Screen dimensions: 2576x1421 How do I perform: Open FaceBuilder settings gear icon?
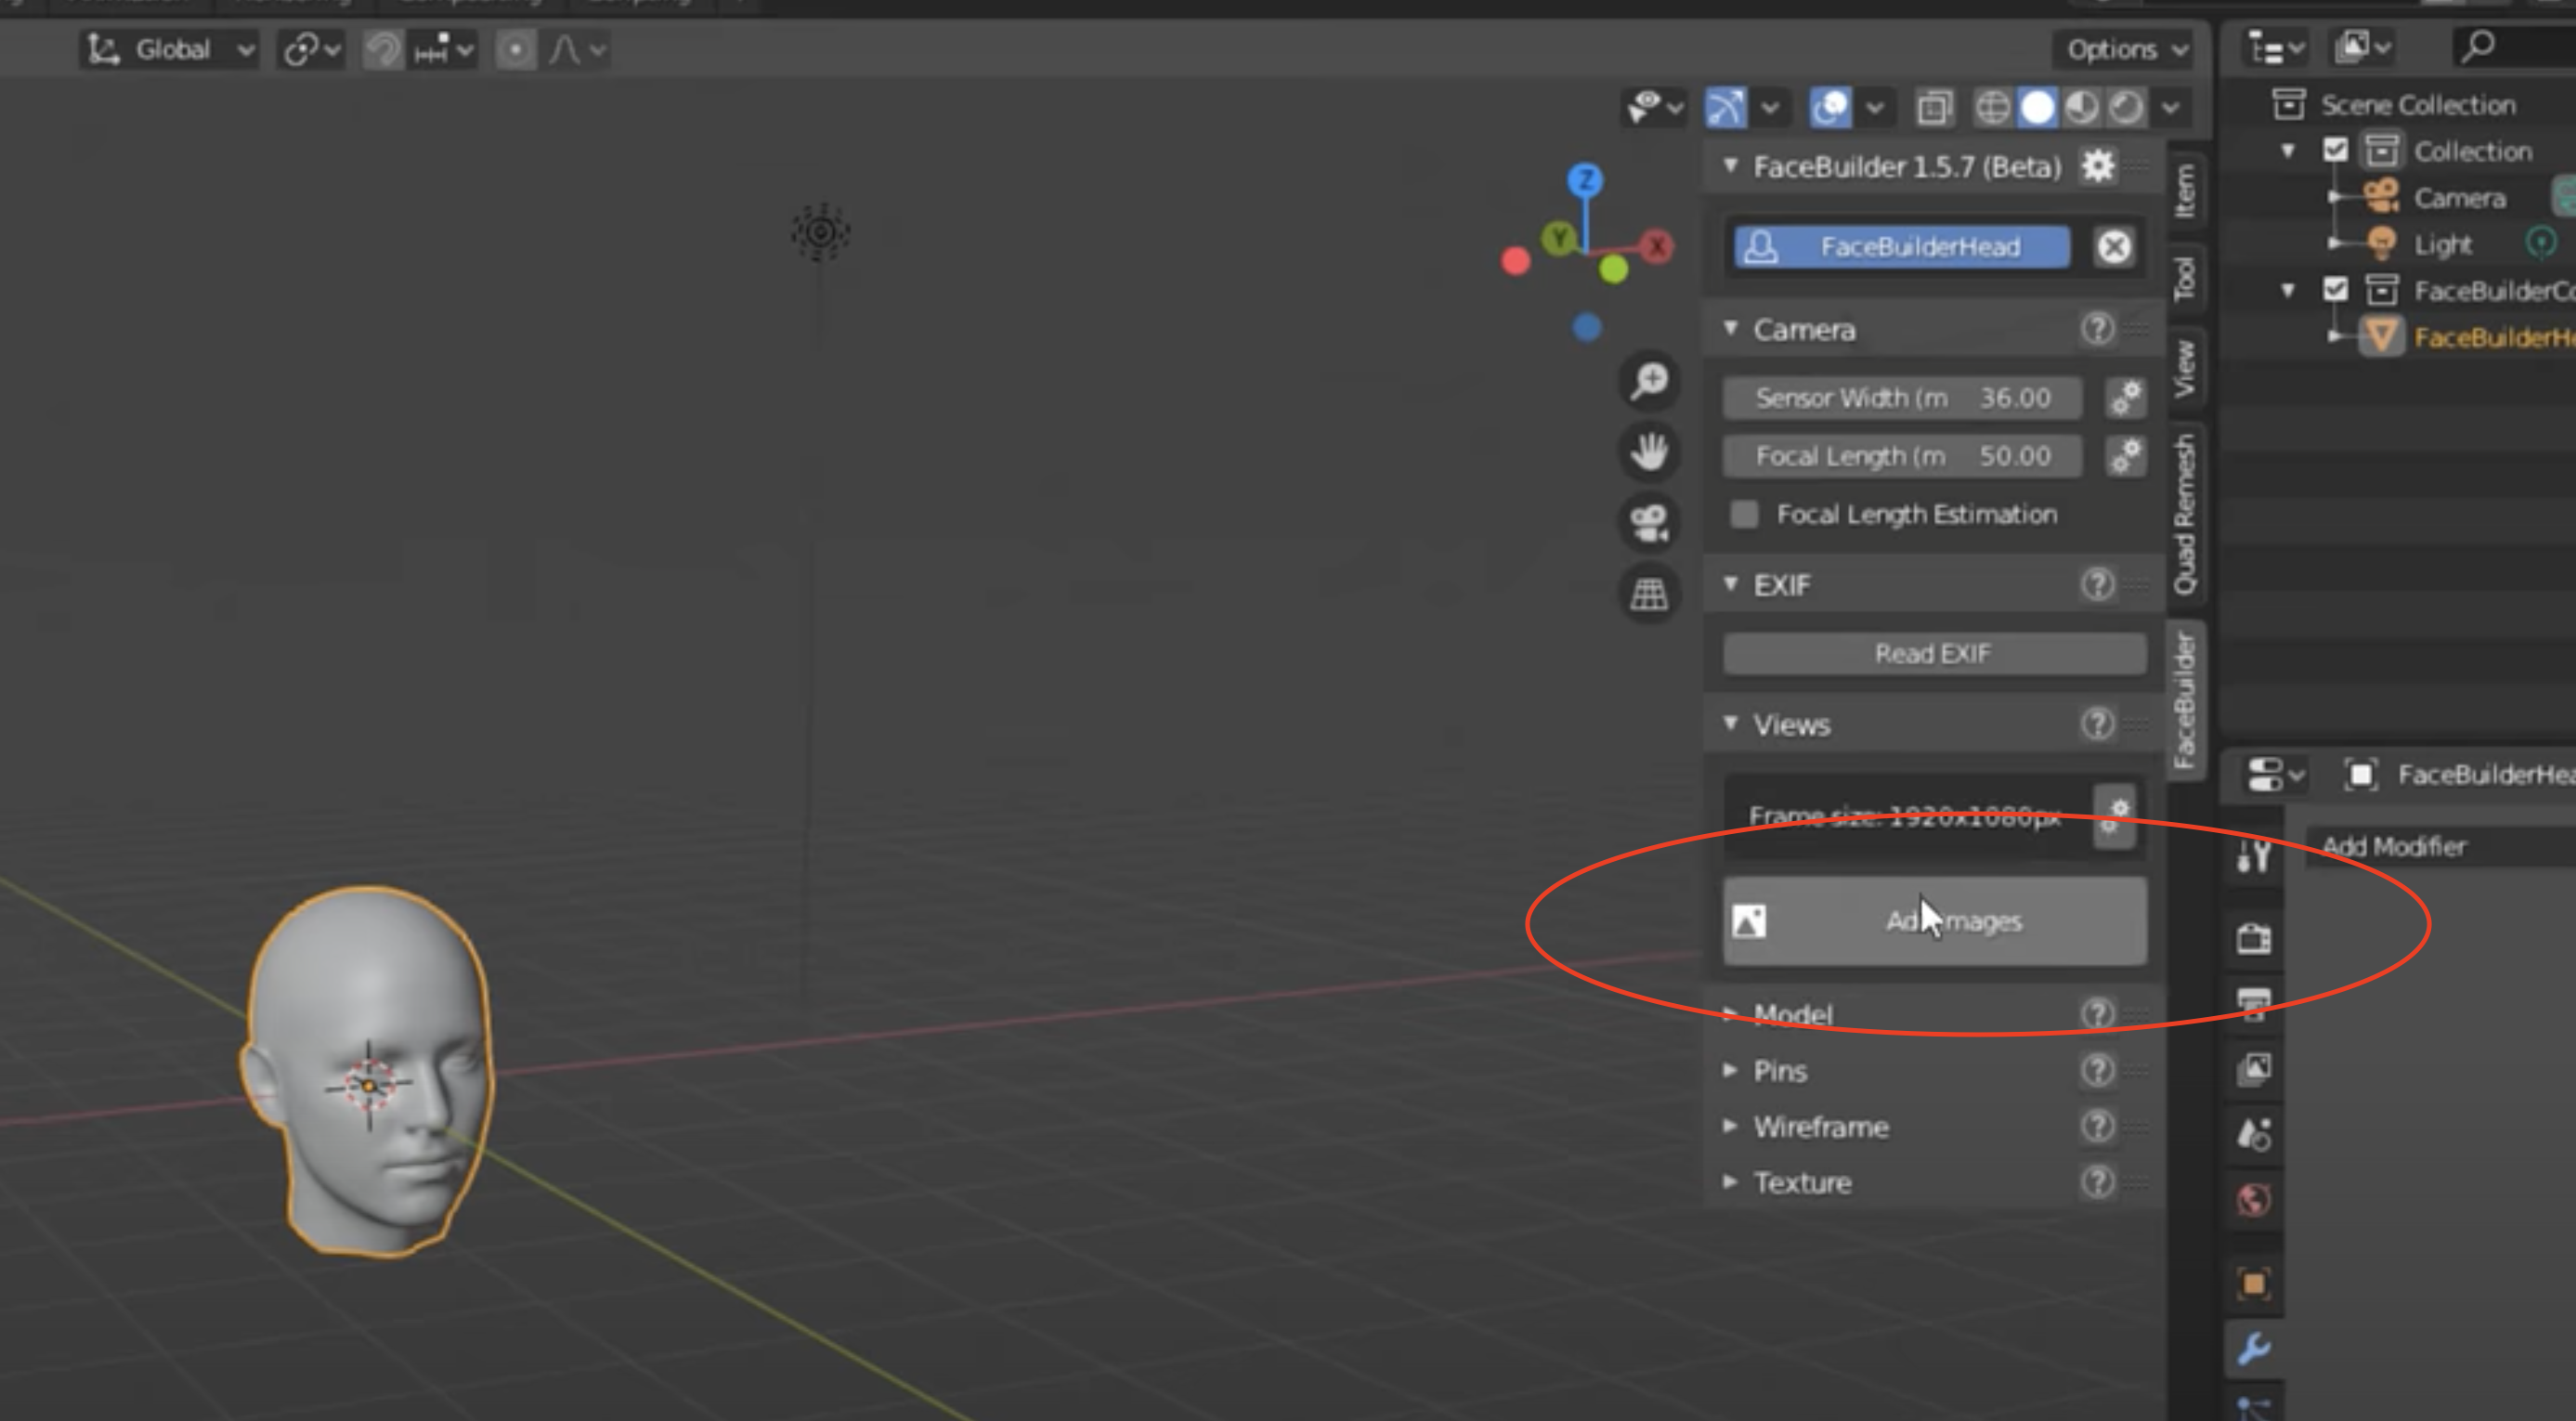coord(2098,166)
